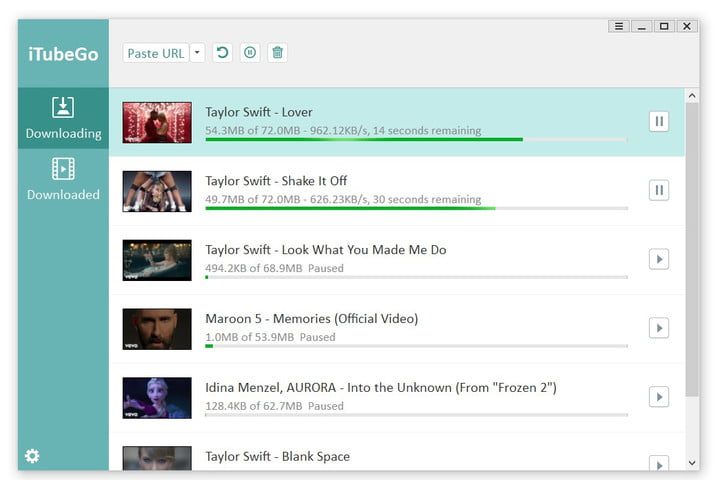Click the Maroon 5 Memories thumbnail
Viewport: 720px width, 480px height.
tap(157, 329)
